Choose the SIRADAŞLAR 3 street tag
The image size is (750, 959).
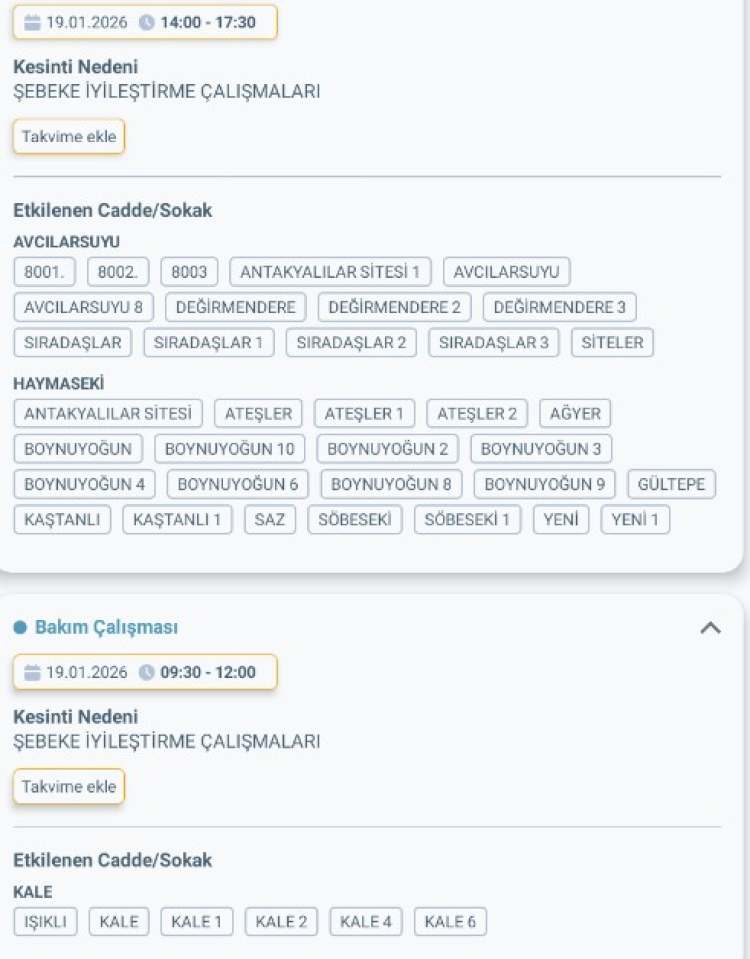coord(494,343)
